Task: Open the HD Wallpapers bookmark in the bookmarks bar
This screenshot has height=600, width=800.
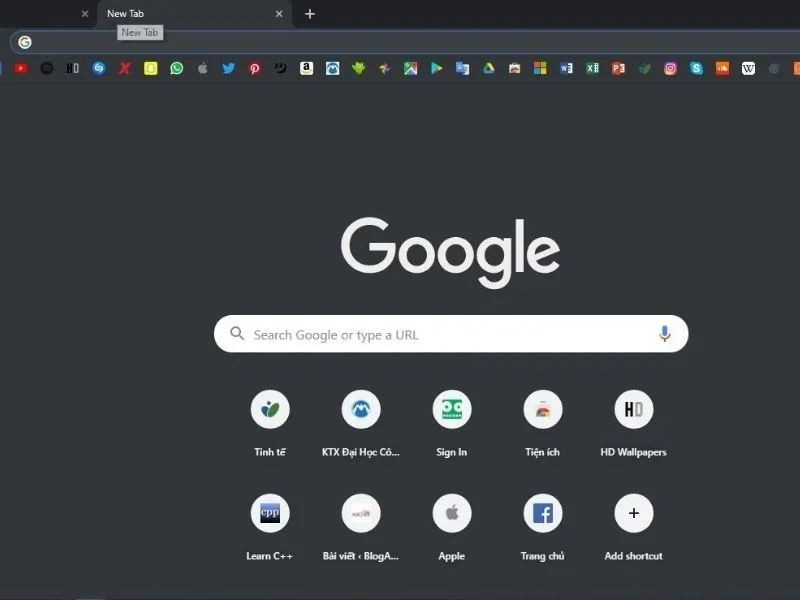Action: click(x=72, y=68)
